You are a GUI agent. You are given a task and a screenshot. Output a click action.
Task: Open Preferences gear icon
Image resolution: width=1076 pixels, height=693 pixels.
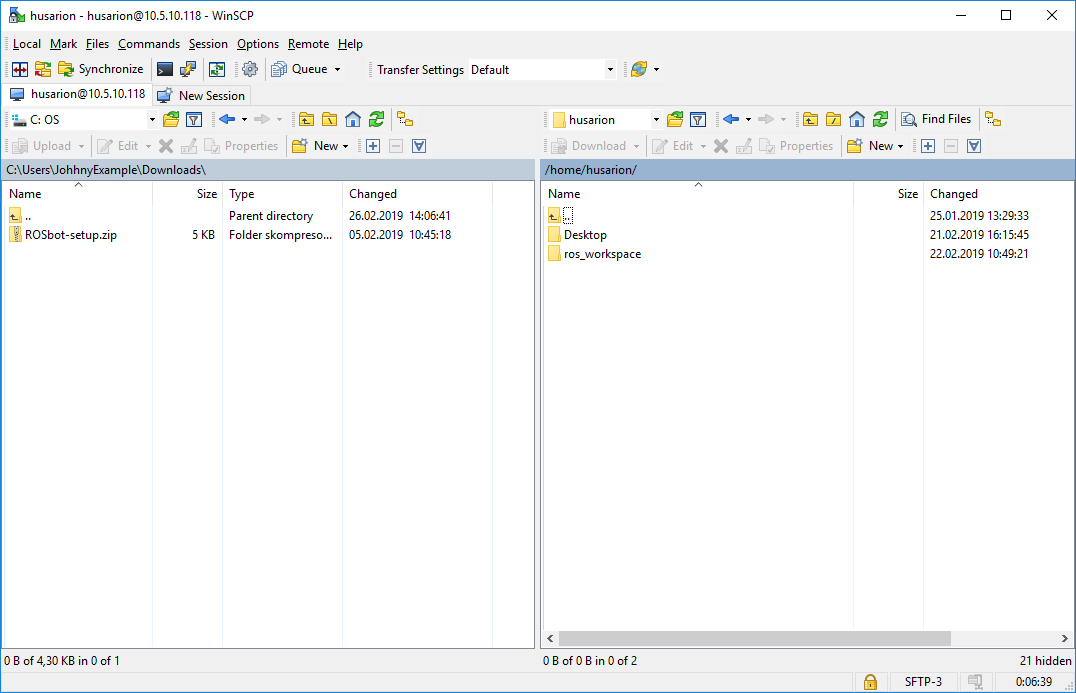[250, 69]
